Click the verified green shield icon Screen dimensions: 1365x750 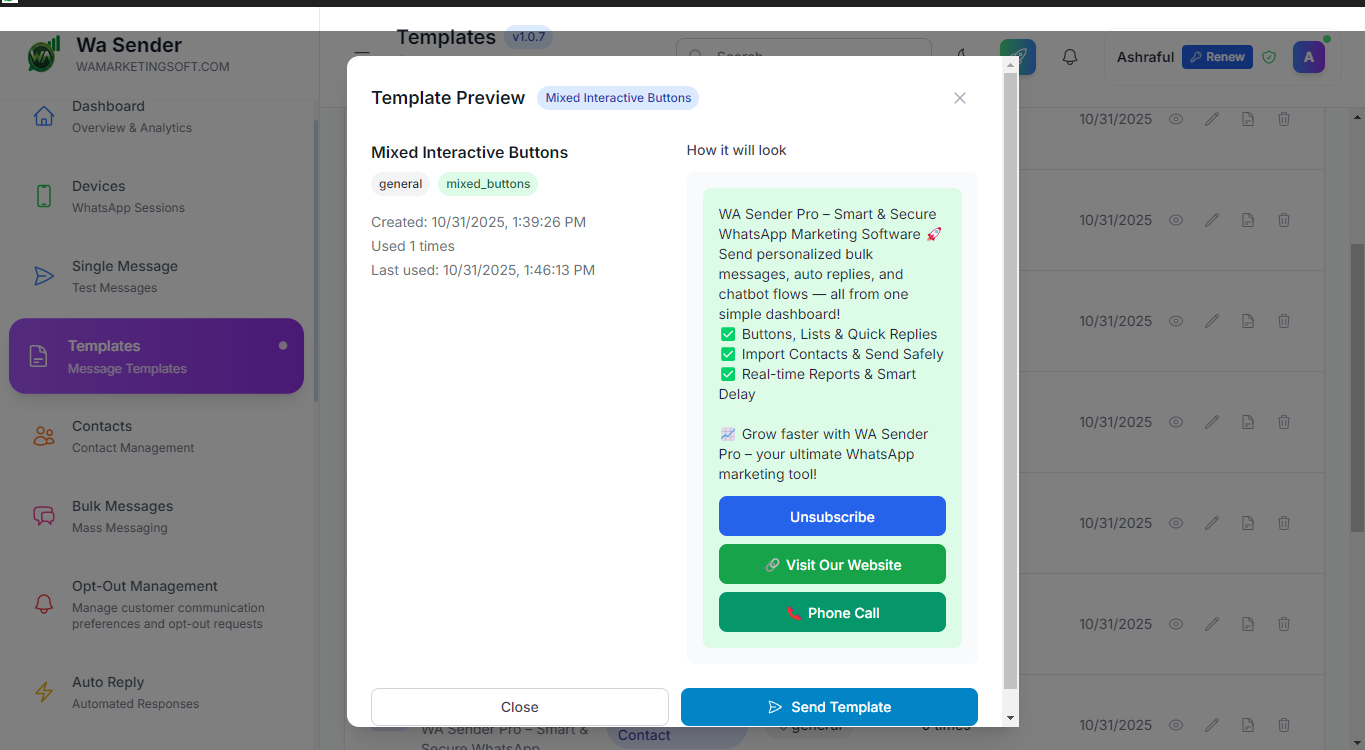click(x=1269, y=57)
